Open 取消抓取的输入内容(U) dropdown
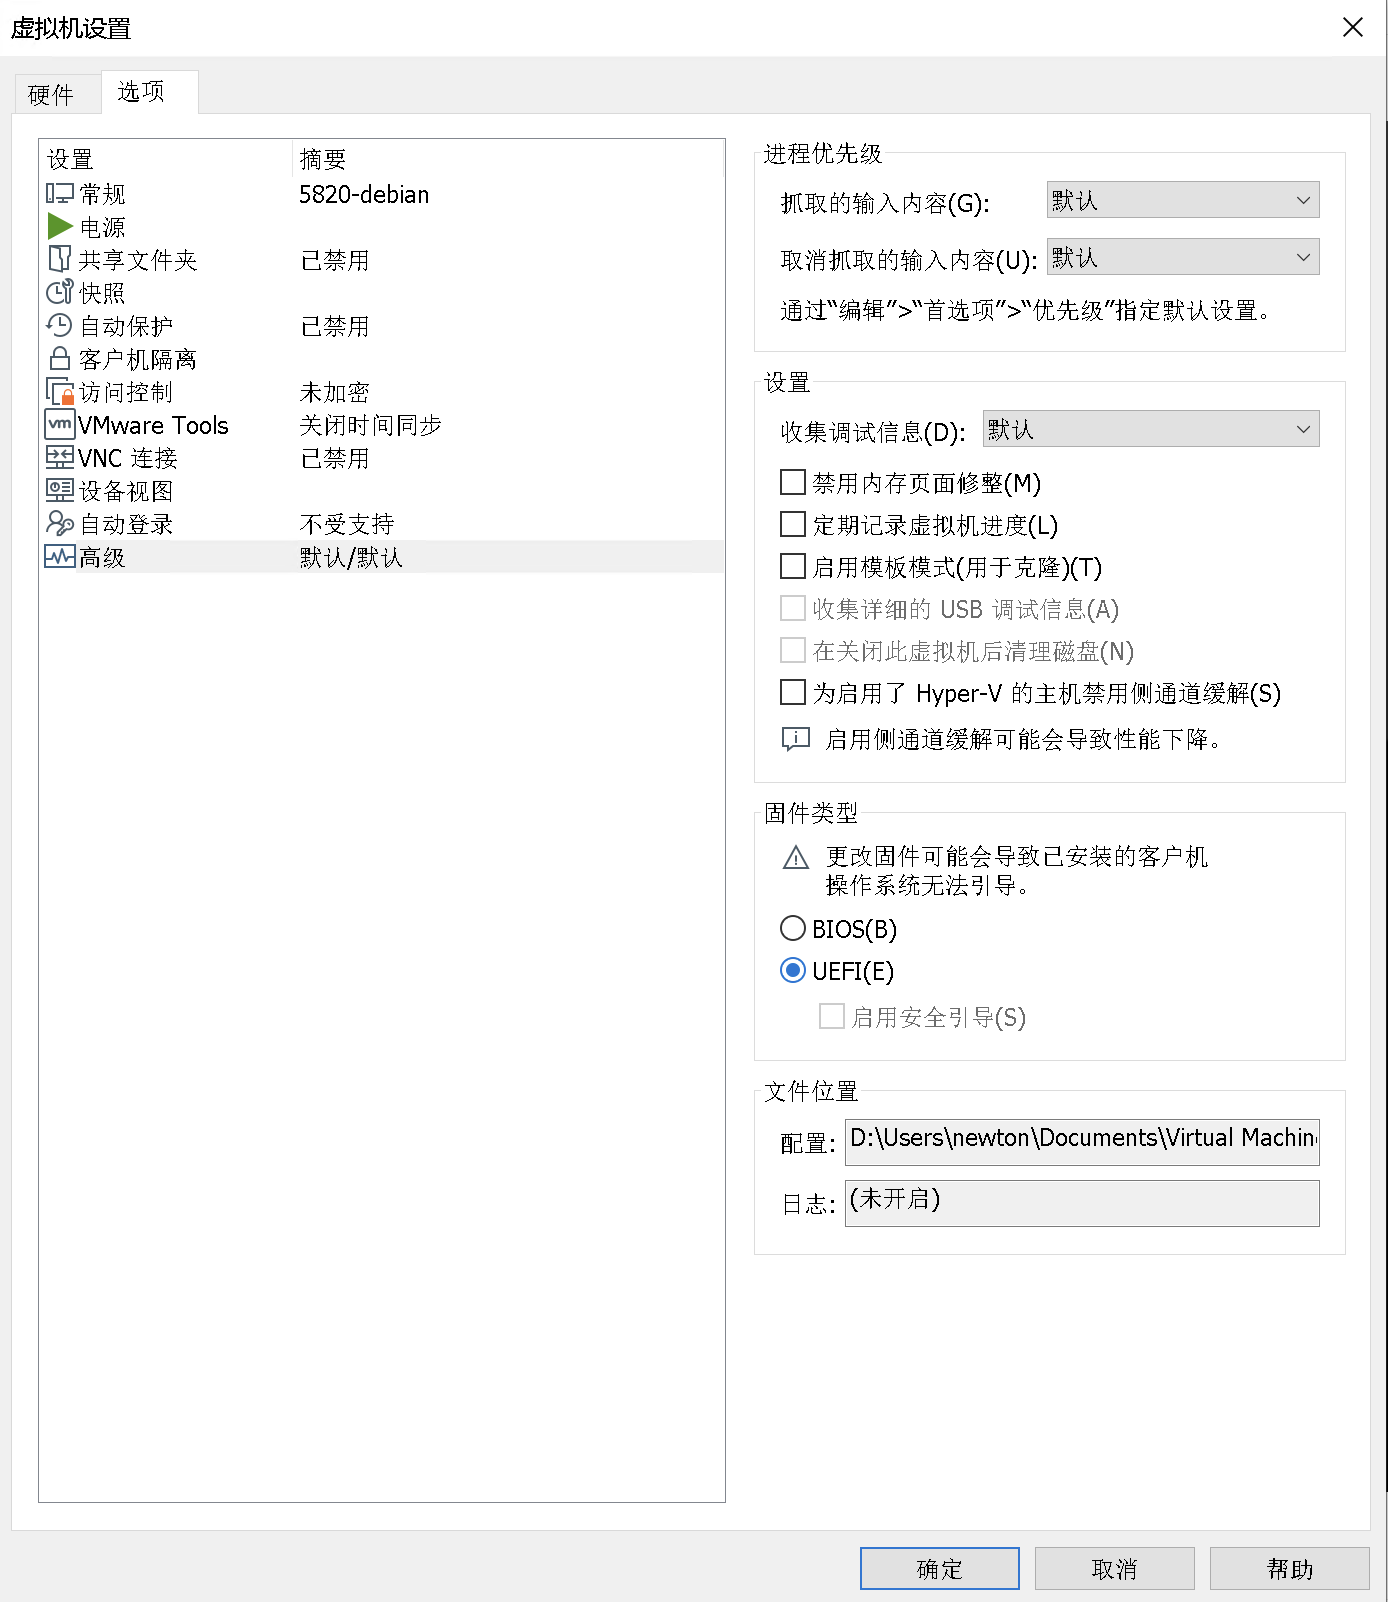1388x1602 pixels. [1183, 257]
